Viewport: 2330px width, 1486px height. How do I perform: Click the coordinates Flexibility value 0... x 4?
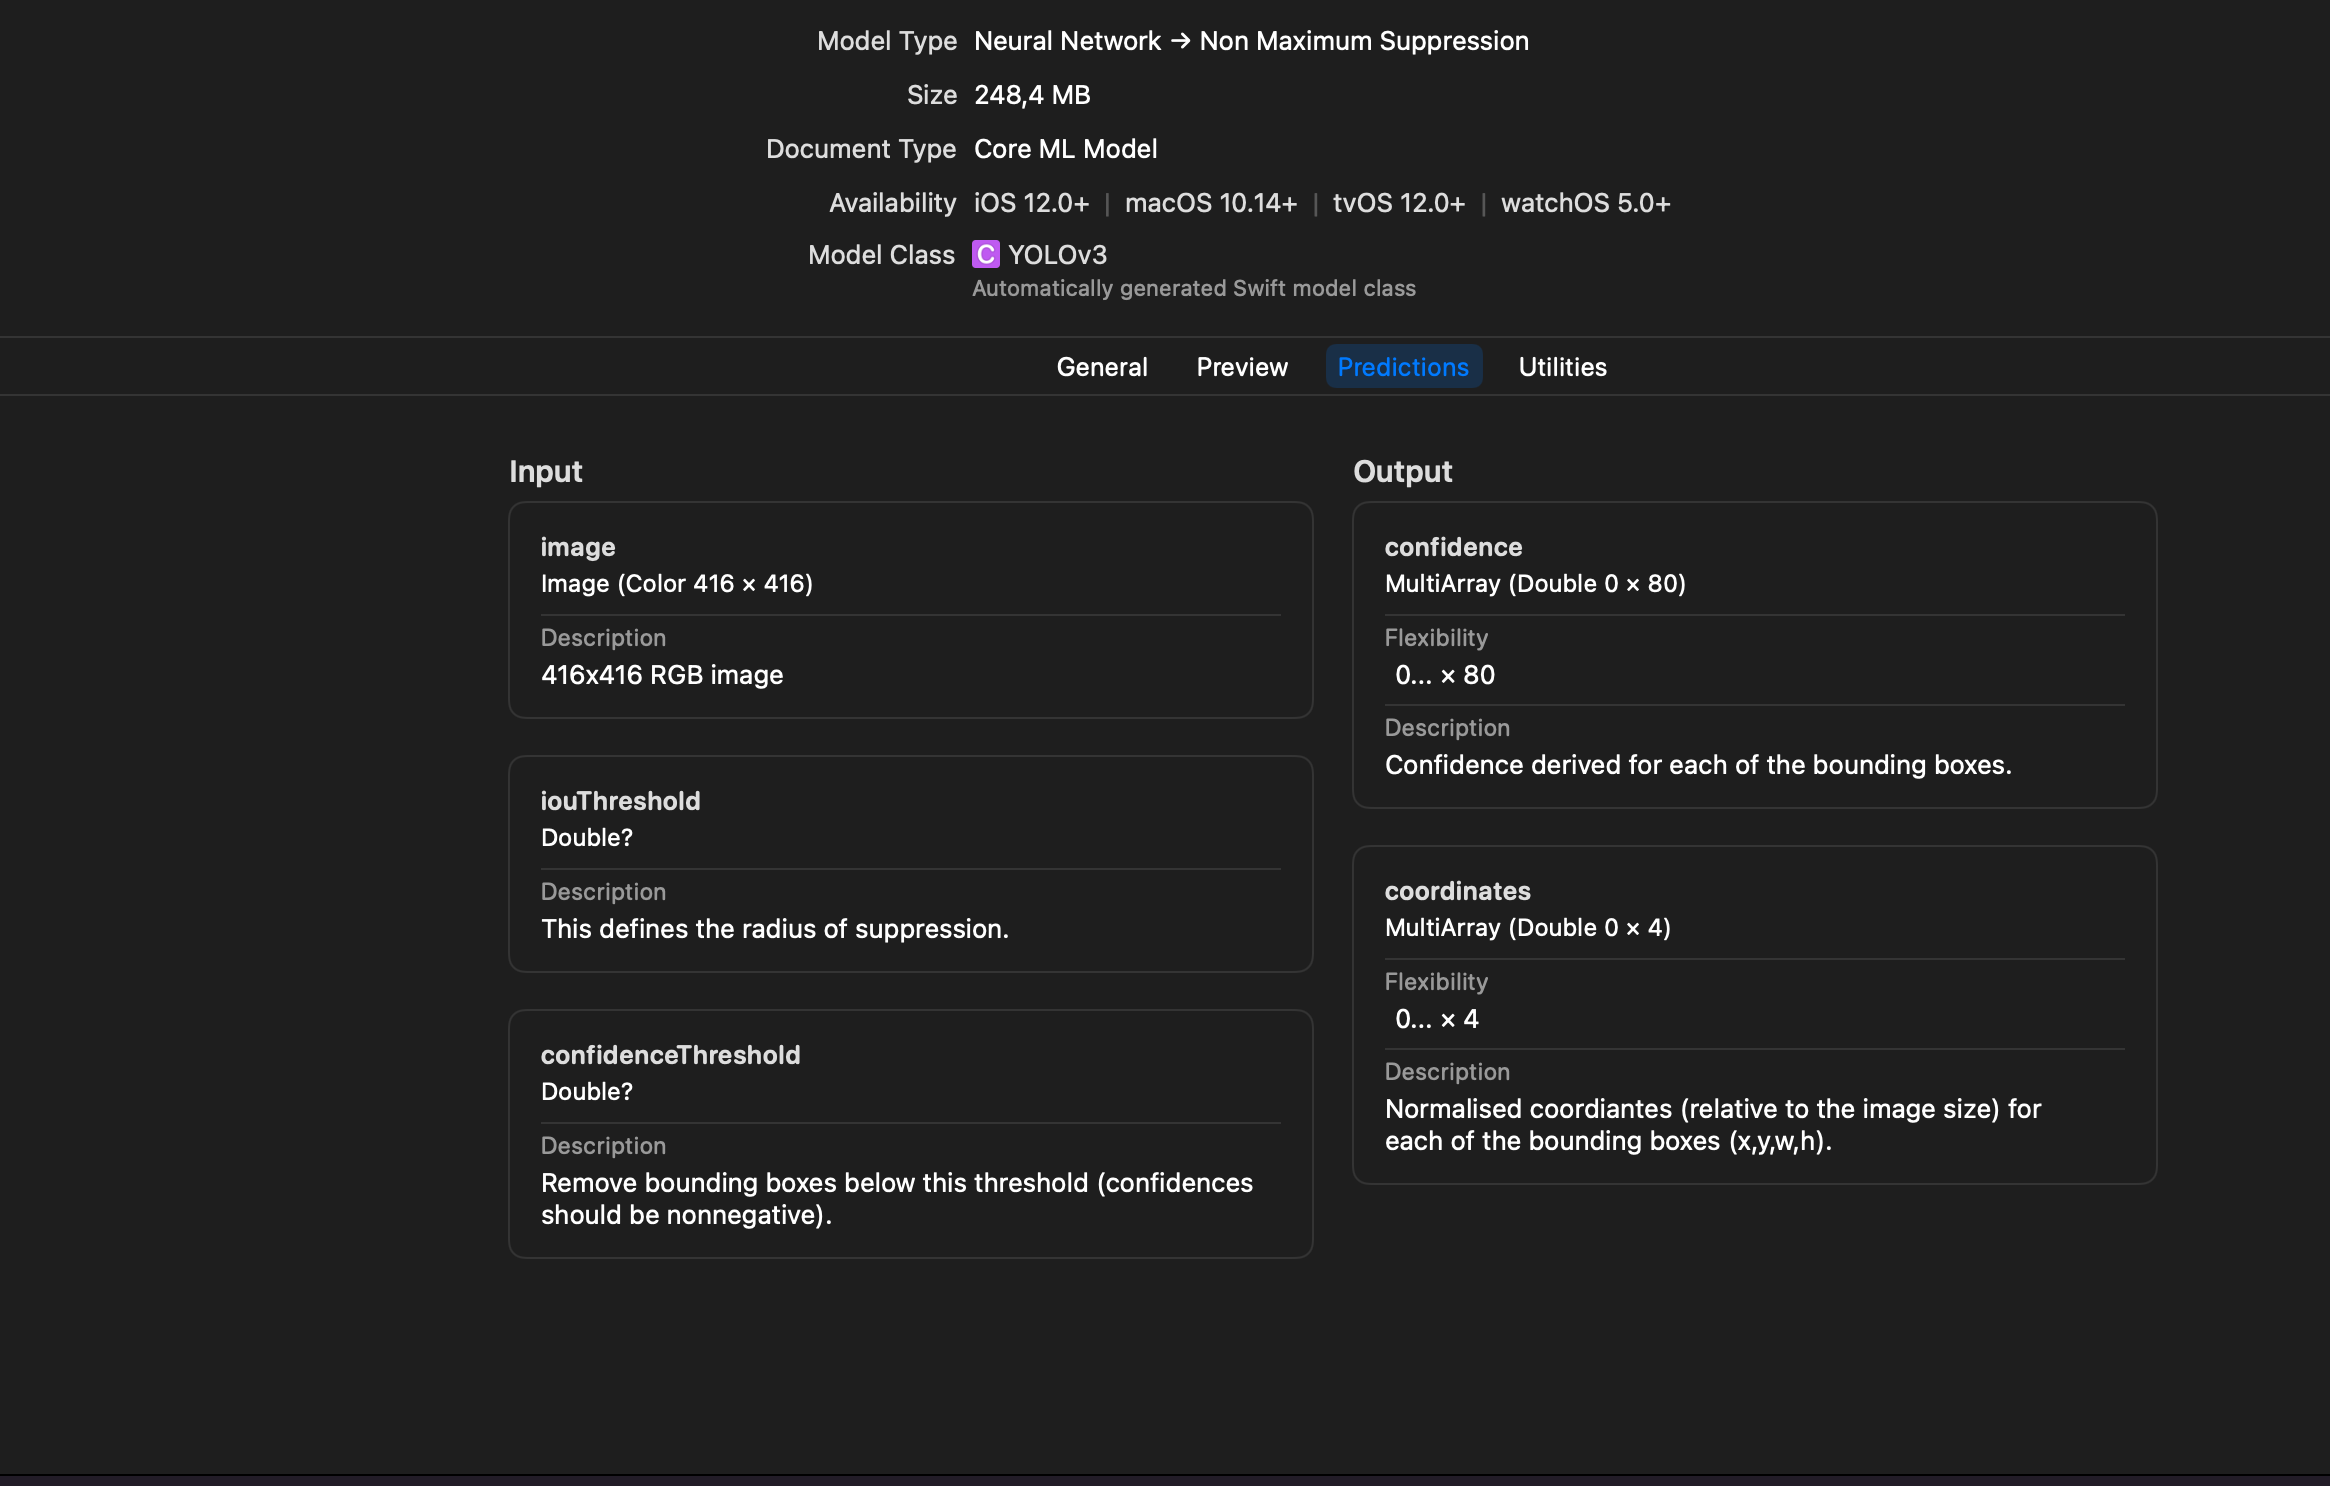(1437, 1018)
